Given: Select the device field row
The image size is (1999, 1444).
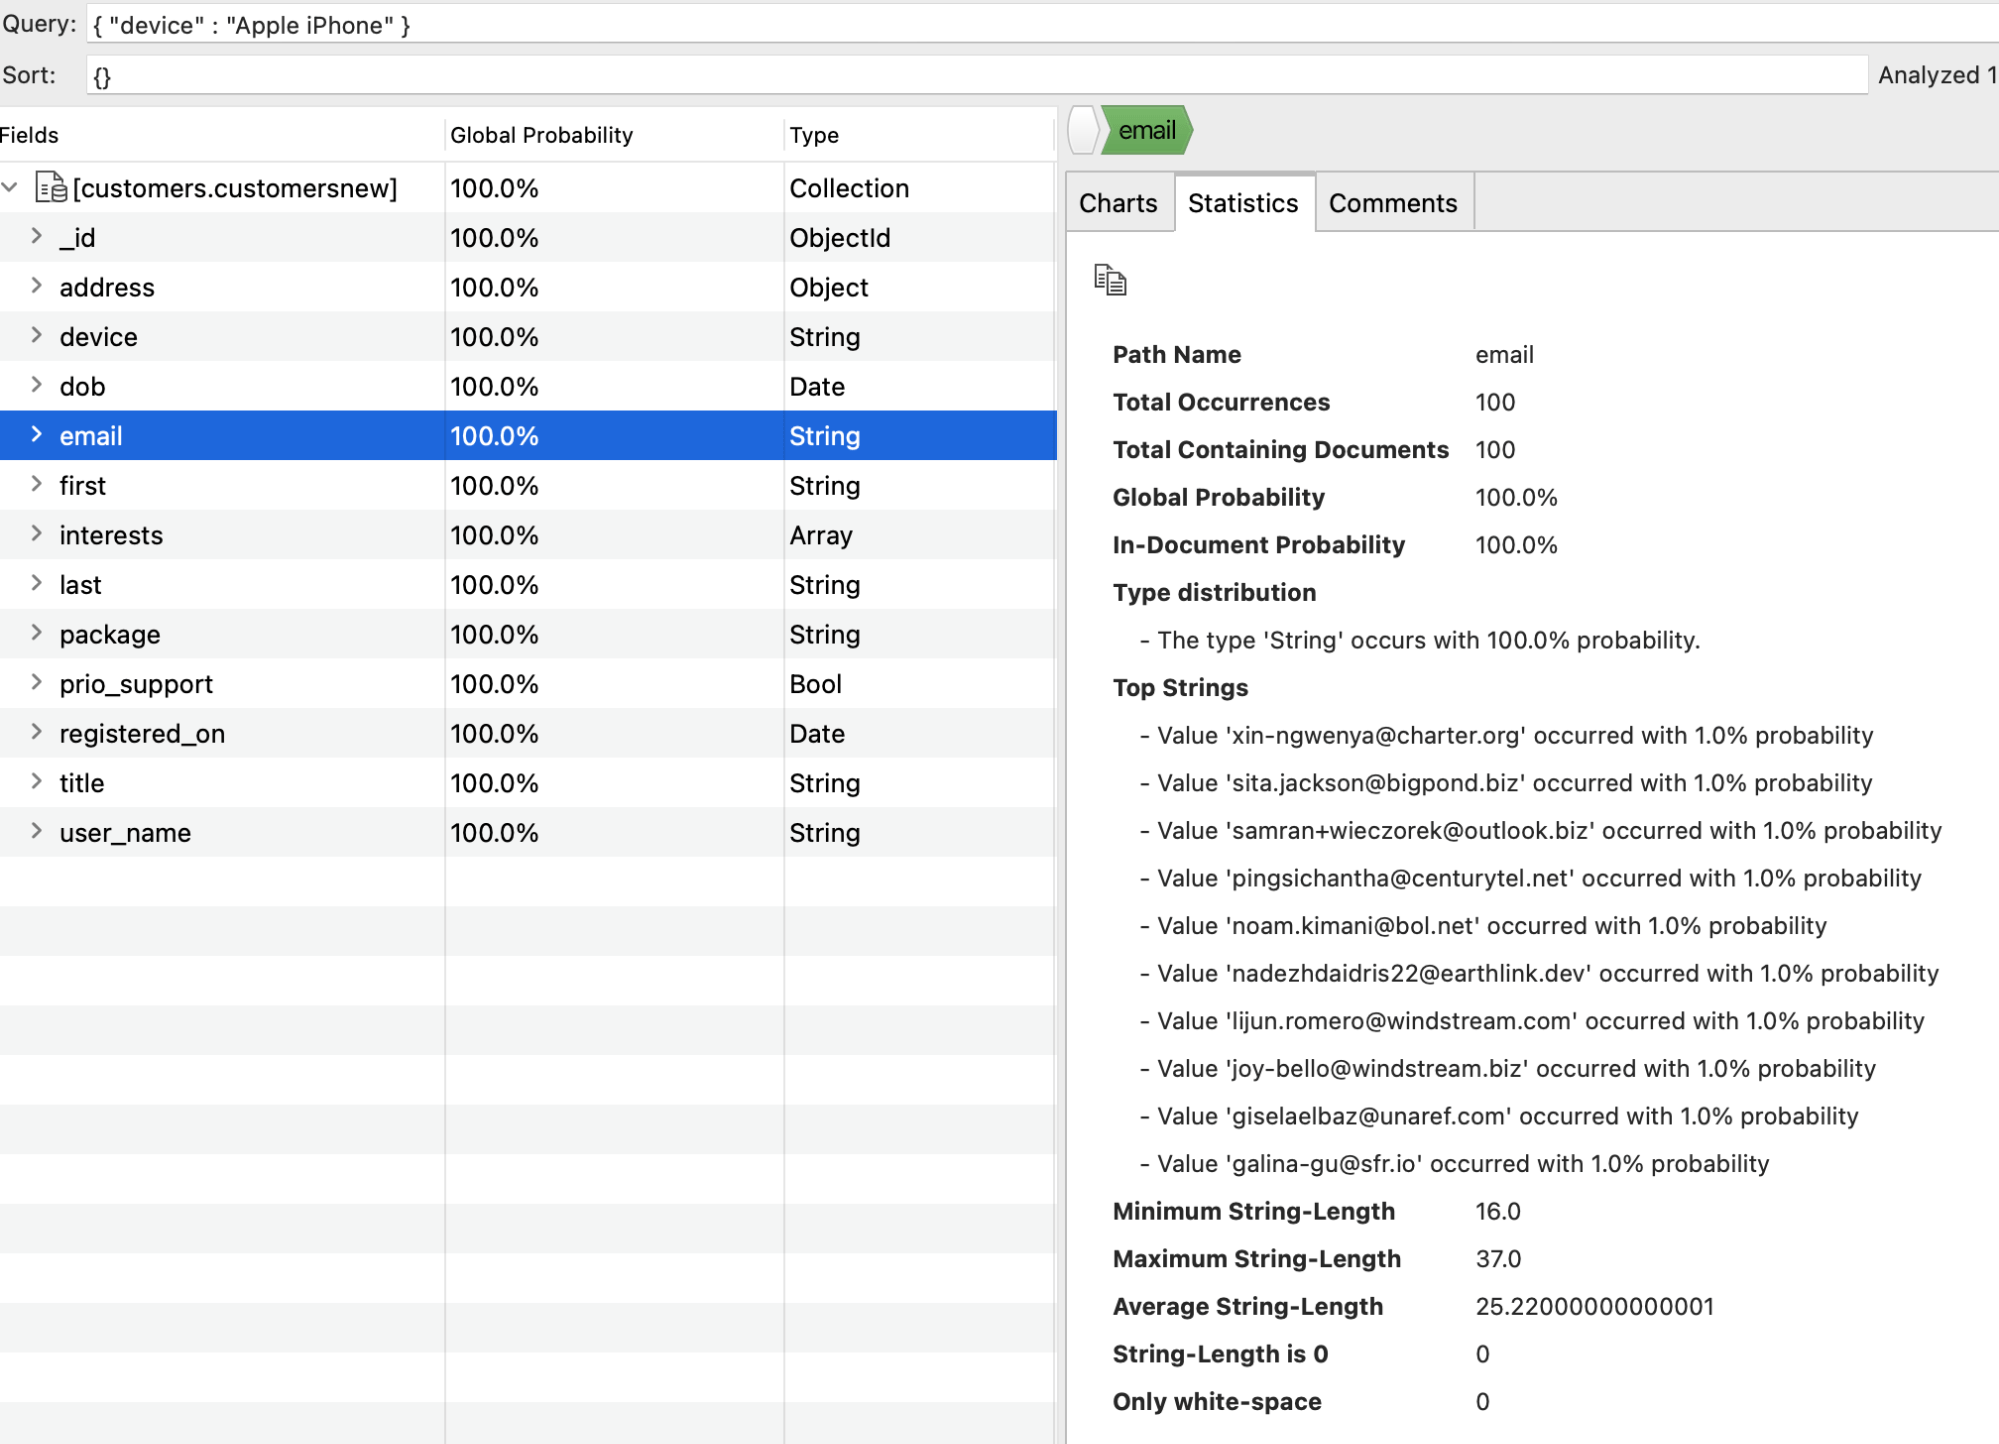Looking at the screenshot, I should click(528, 337).
